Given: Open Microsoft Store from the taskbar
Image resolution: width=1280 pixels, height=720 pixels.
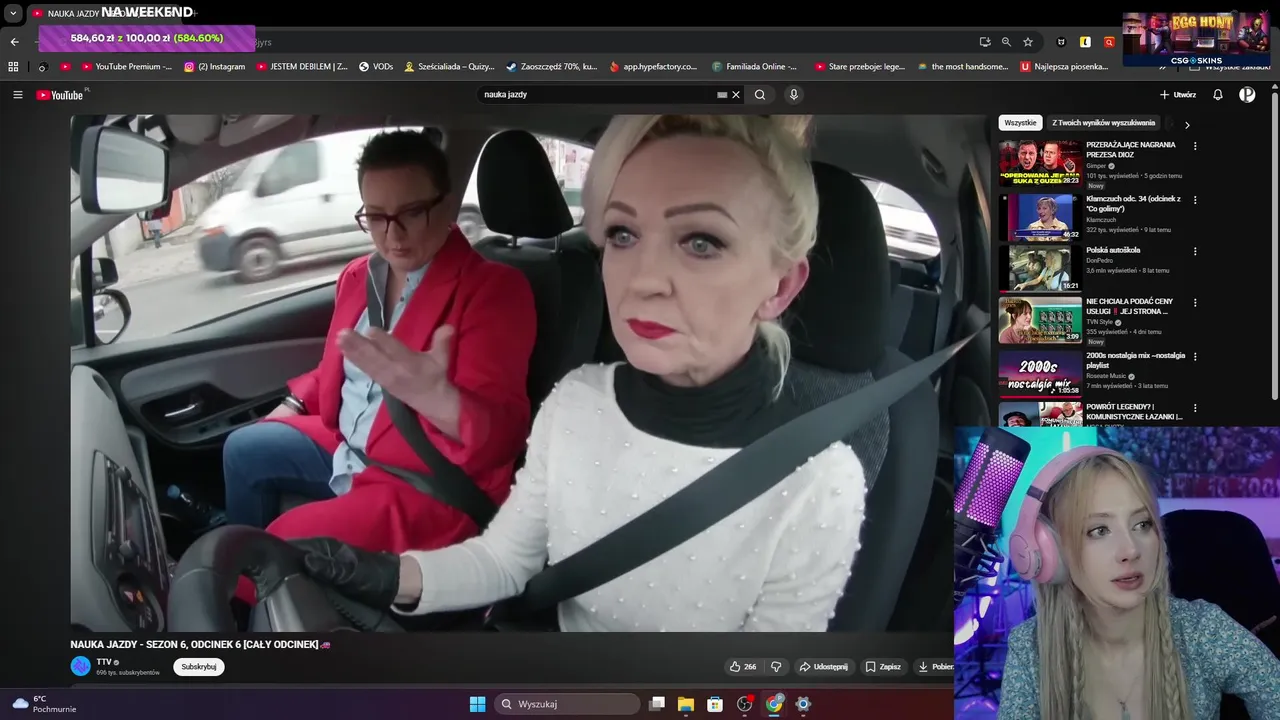Looking at the screenshot, I should pos(715,704).
